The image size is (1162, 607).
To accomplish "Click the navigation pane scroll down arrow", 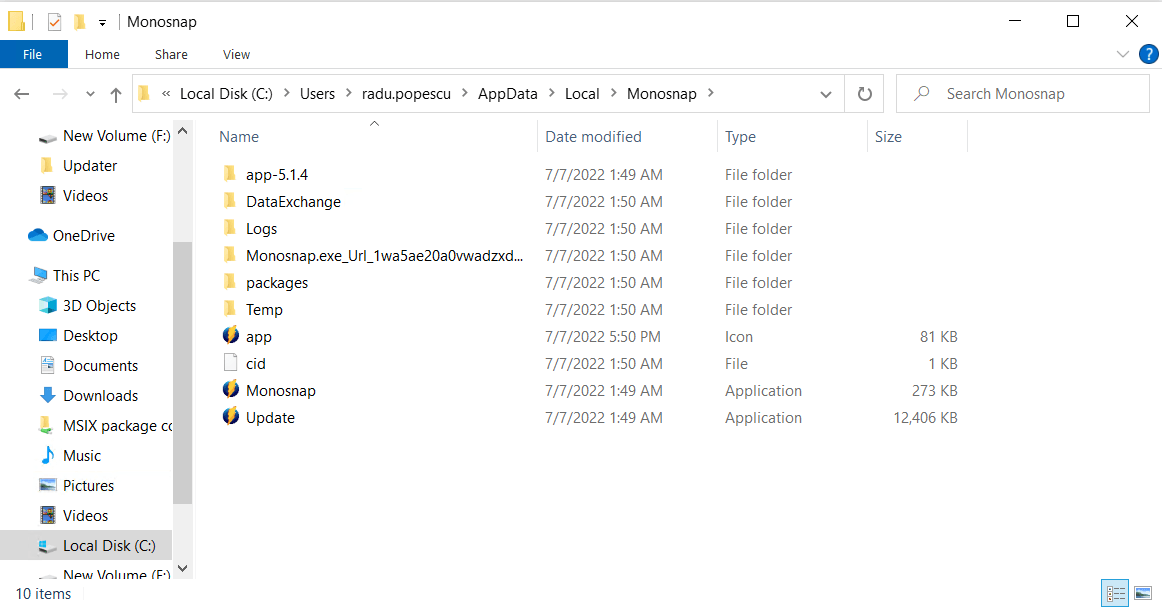I will pos(182,568).
